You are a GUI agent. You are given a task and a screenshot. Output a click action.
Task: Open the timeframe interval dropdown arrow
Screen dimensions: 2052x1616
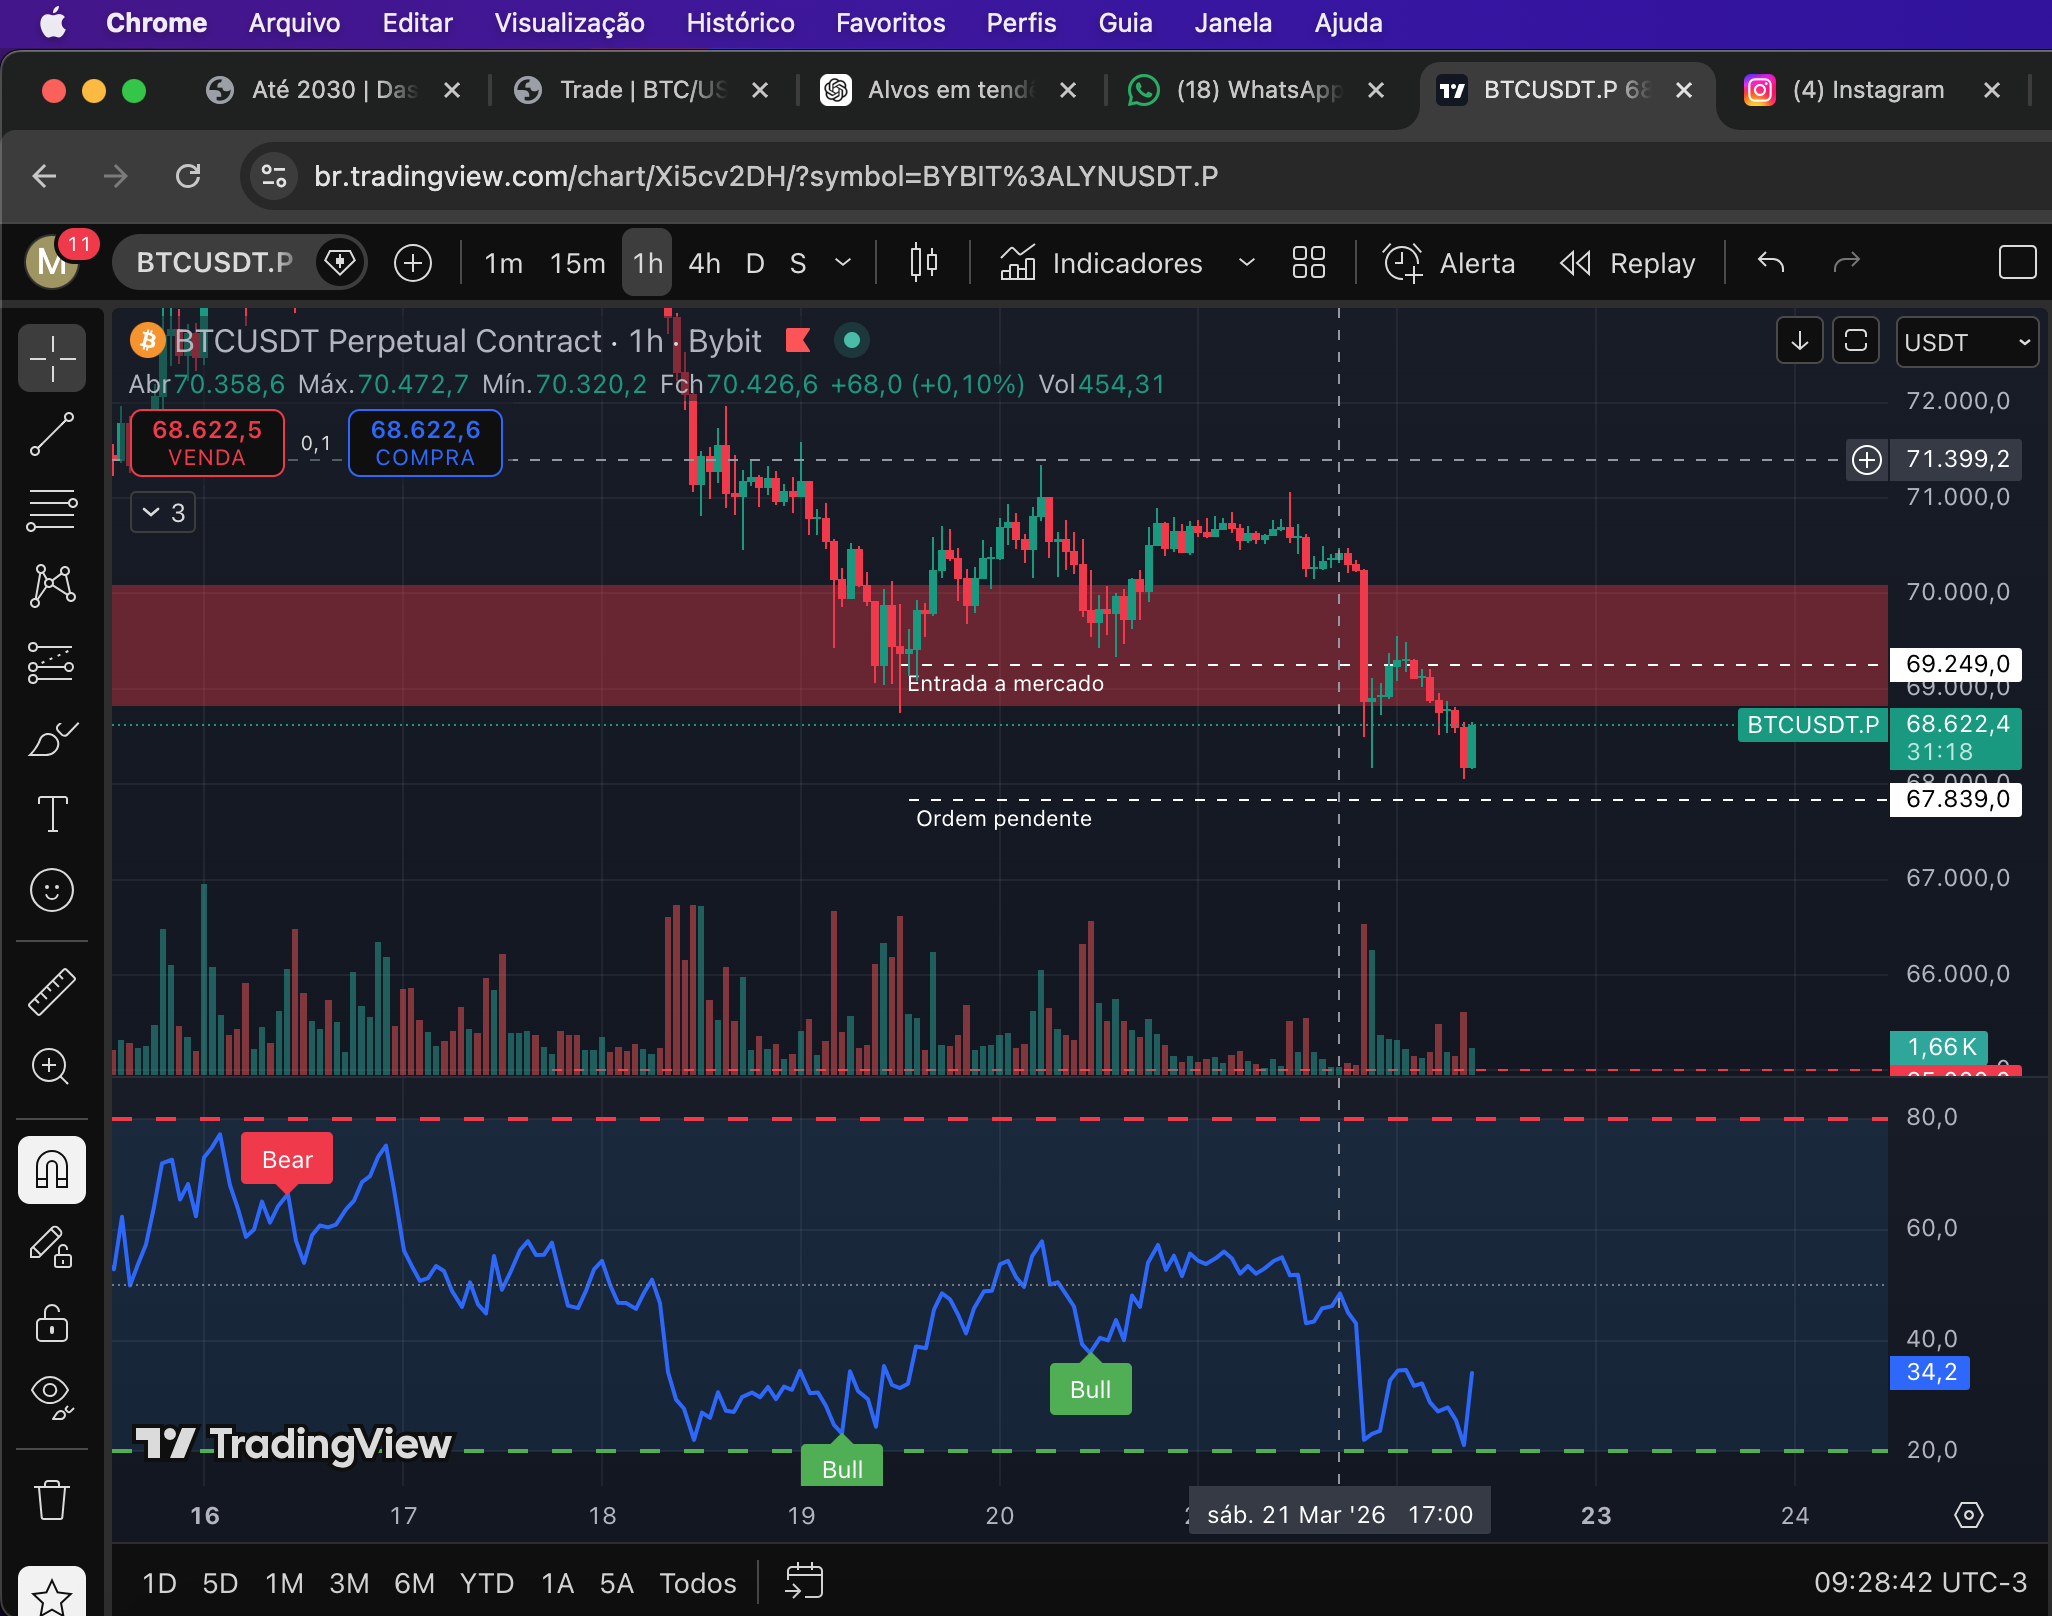(x=843, y=263)
